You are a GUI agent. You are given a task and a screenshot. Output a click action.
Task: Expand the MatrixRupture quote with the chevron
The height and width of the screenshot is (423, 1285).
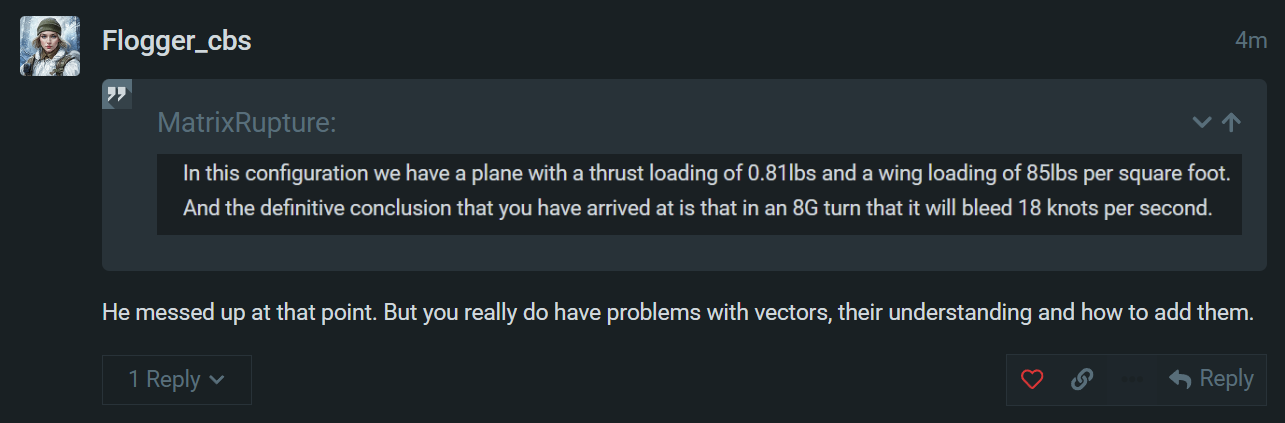pos(1202,122)
